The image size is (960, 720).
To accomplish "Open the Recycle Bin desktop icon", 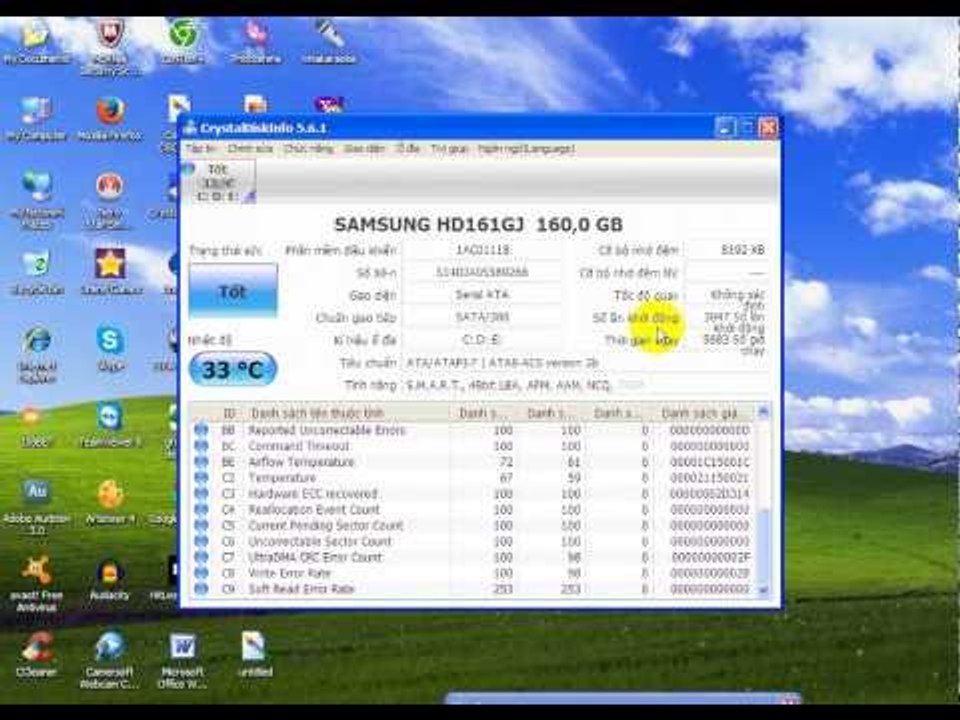I will tap(37, 272).
